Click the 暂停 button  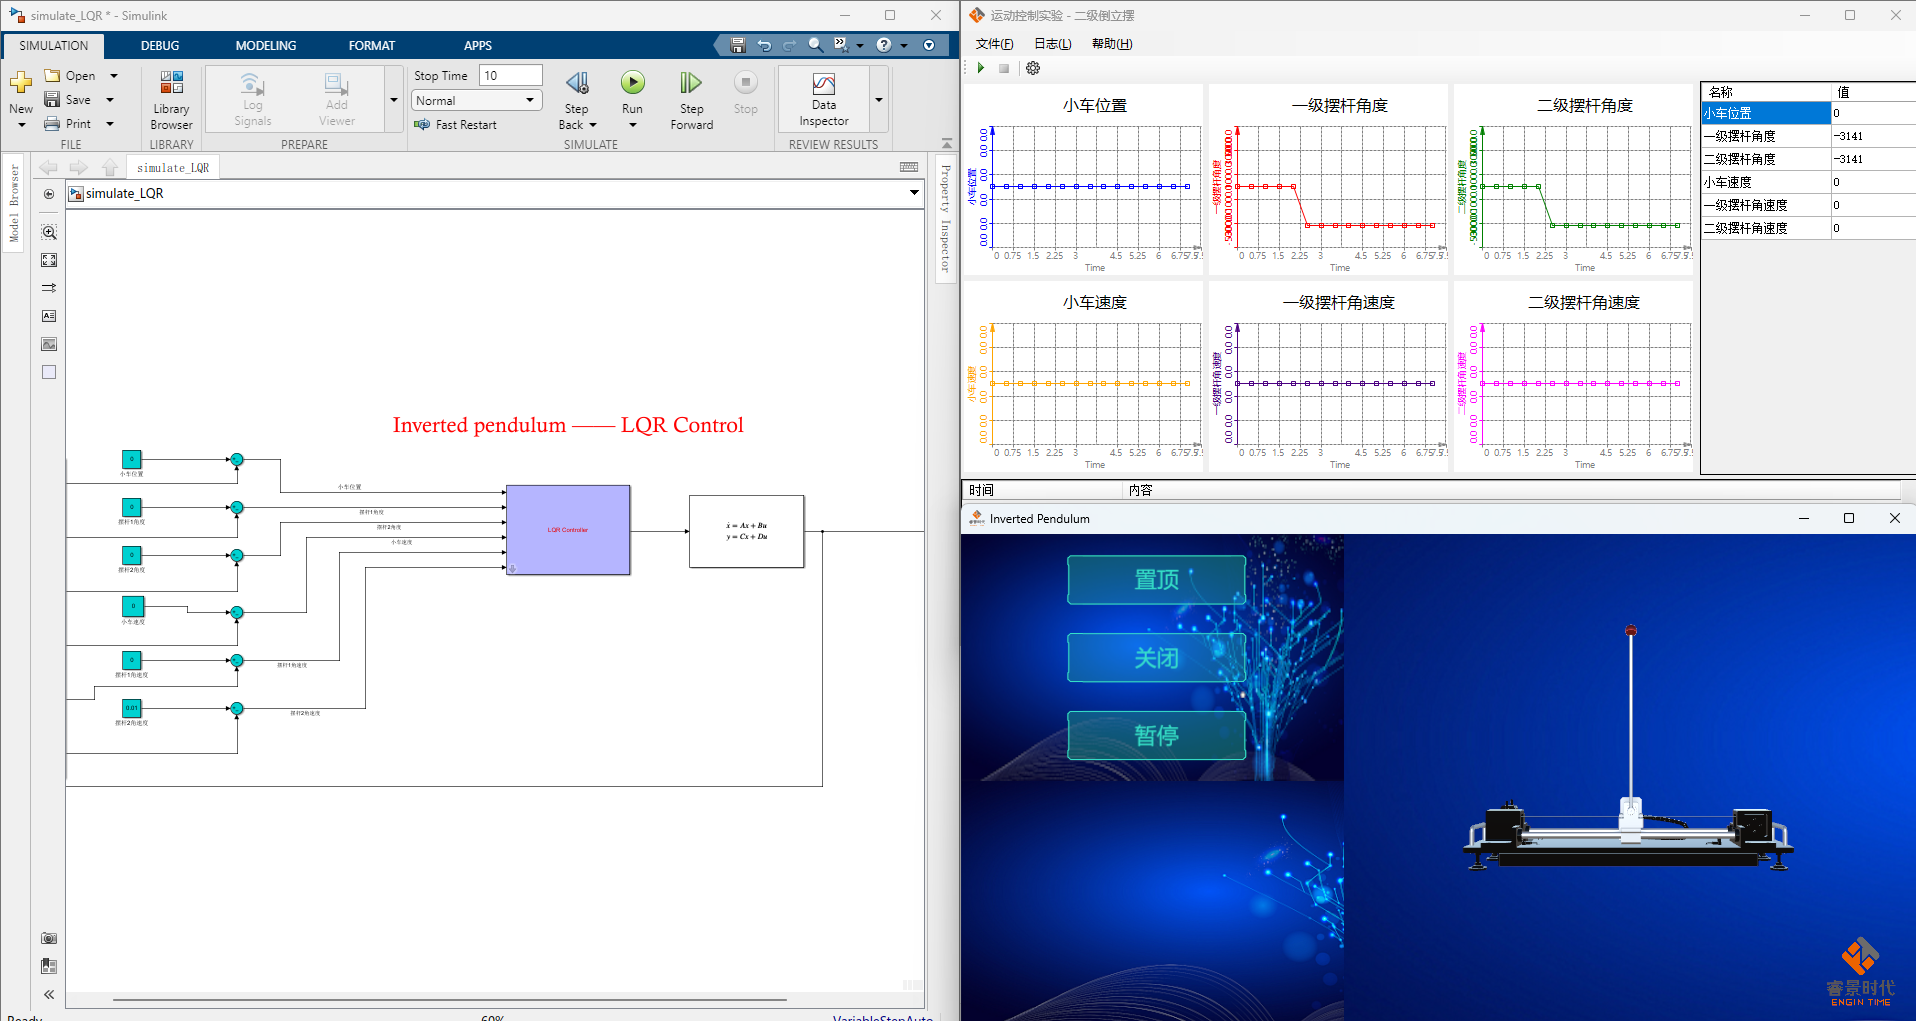(1156, 736)
